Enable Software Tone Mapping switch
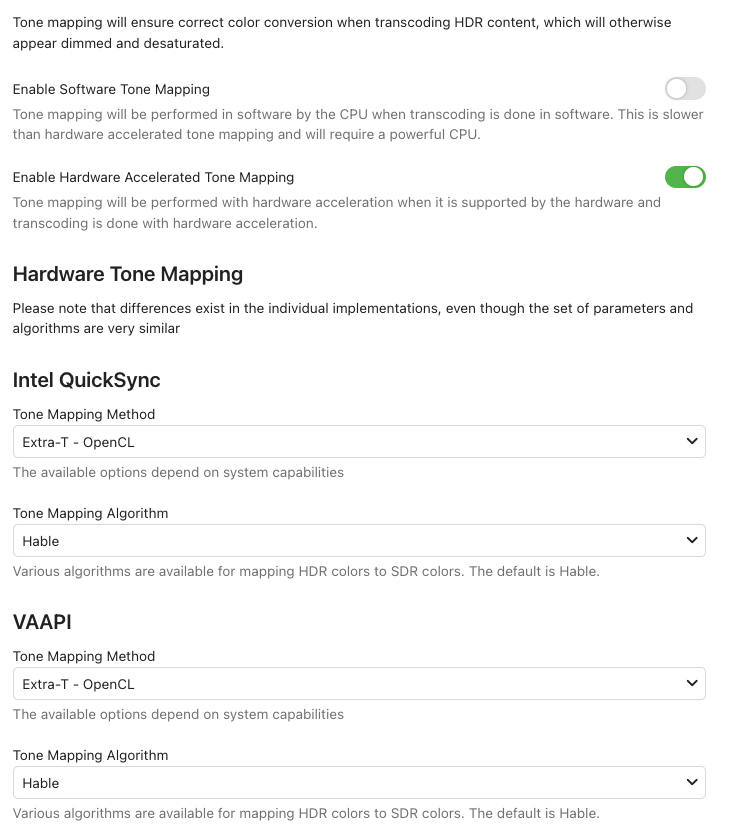732x838 pixels. coord(685,89)
